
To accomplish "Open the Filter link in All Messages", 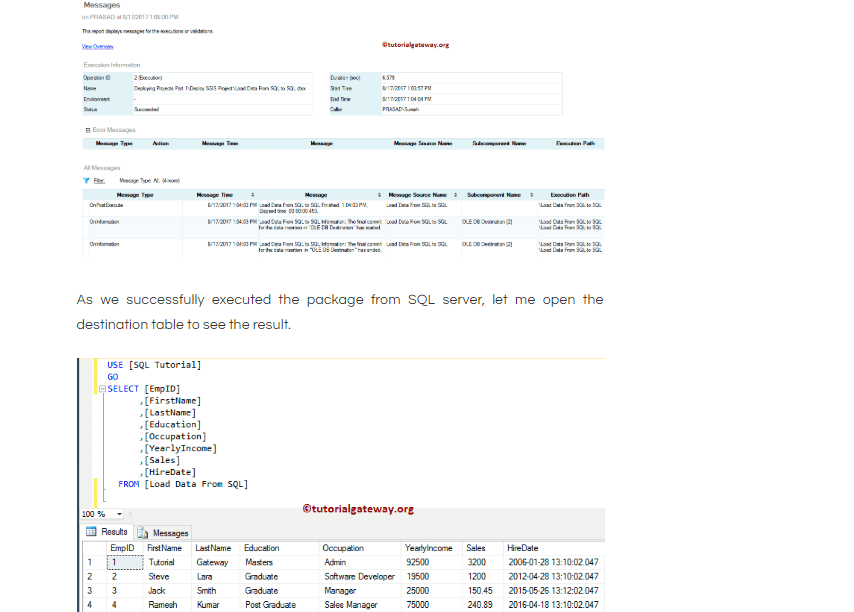I will [99, 181].
